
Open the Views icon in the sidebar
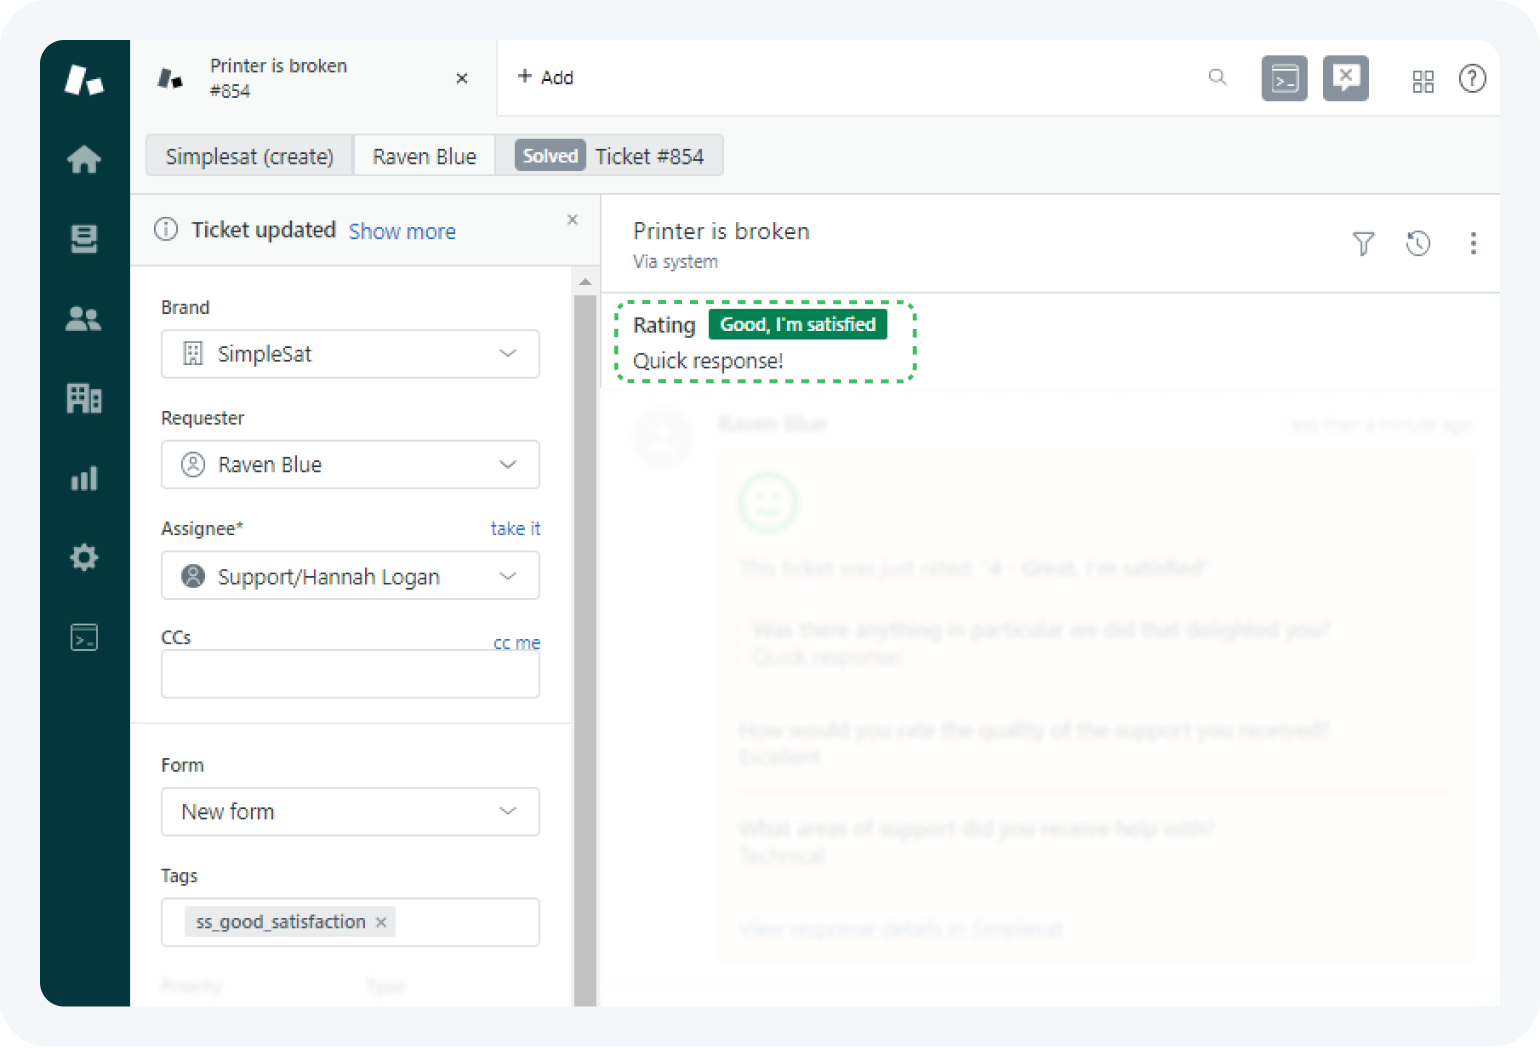click(x=84, y=239)
